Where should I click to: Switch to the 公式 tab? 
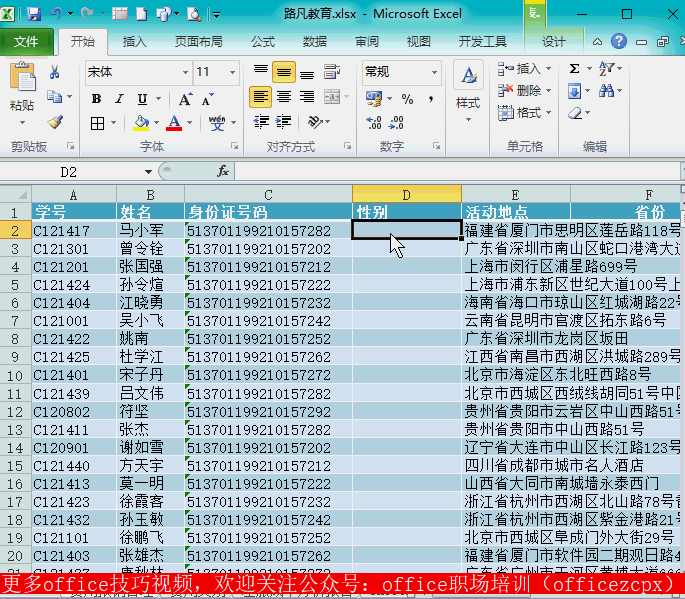pos(263,42)
